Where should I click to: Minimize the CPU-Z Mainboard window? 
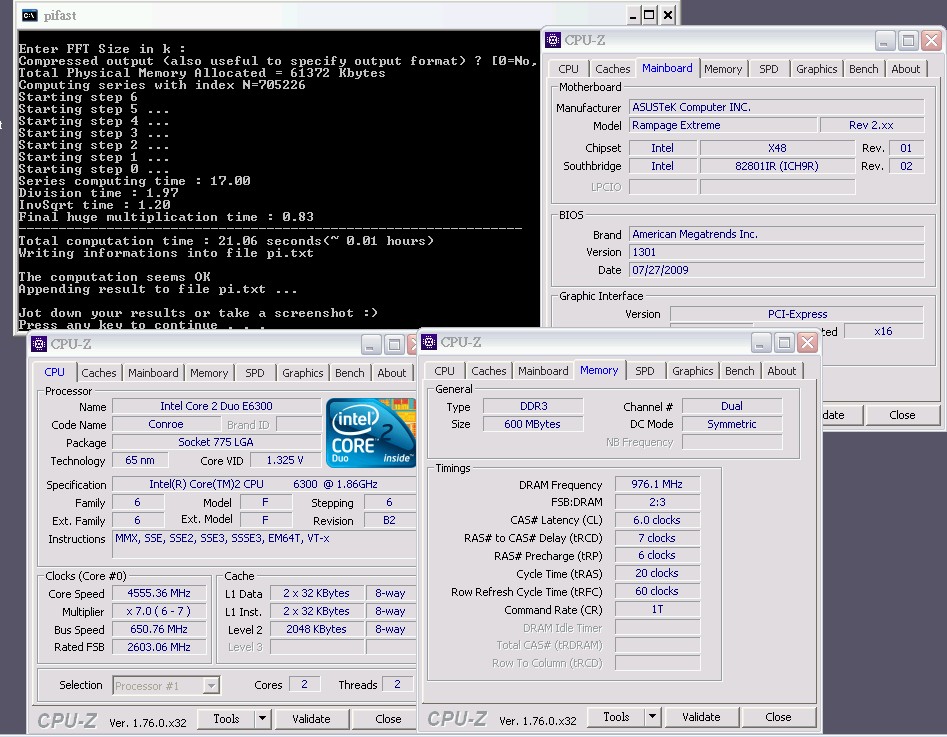tap(884, 40)
